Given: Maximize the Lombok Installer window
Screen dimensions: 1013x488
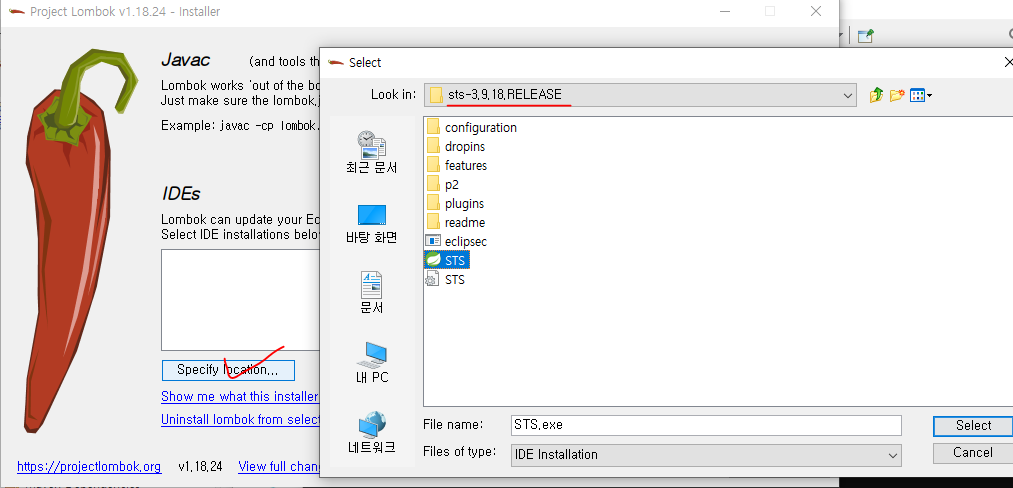Looking at the screenshot, I should (x=769, y=11).
